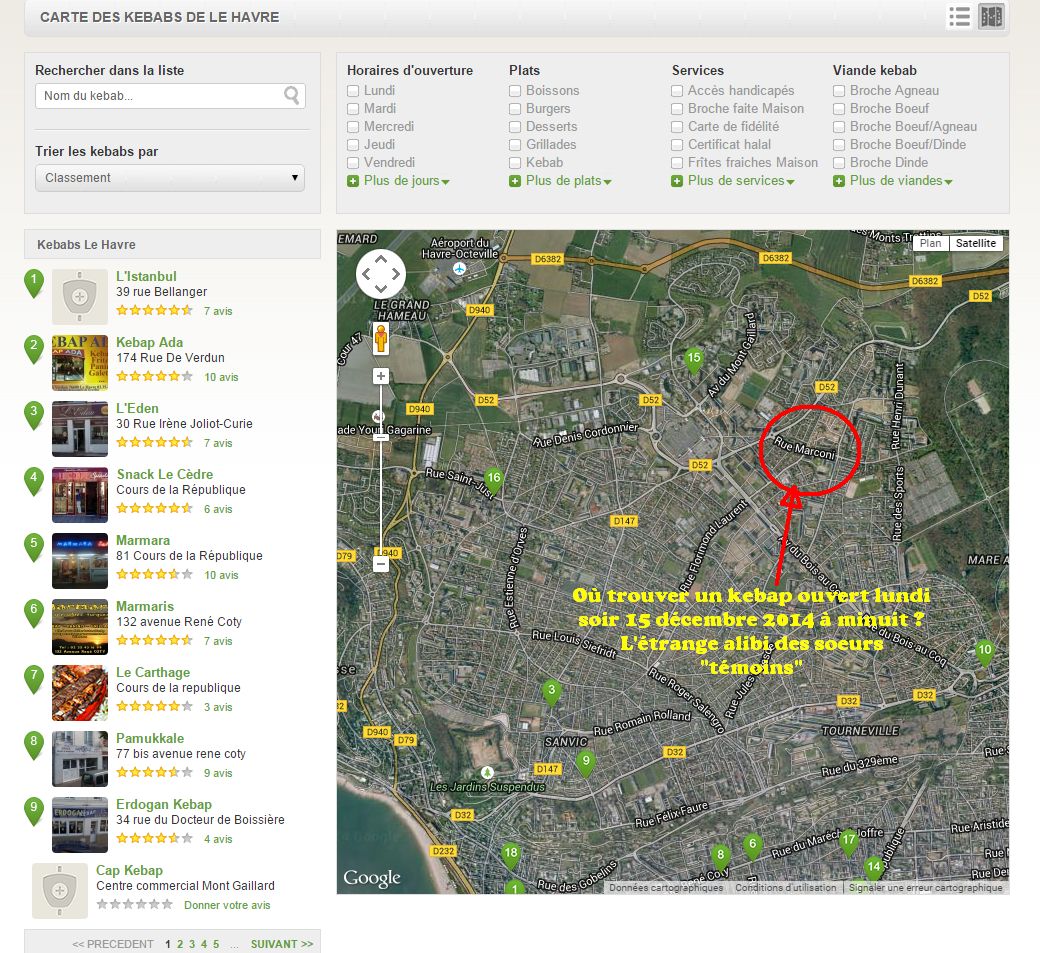Click green map marker 9 on map

(x=585, y=764)
